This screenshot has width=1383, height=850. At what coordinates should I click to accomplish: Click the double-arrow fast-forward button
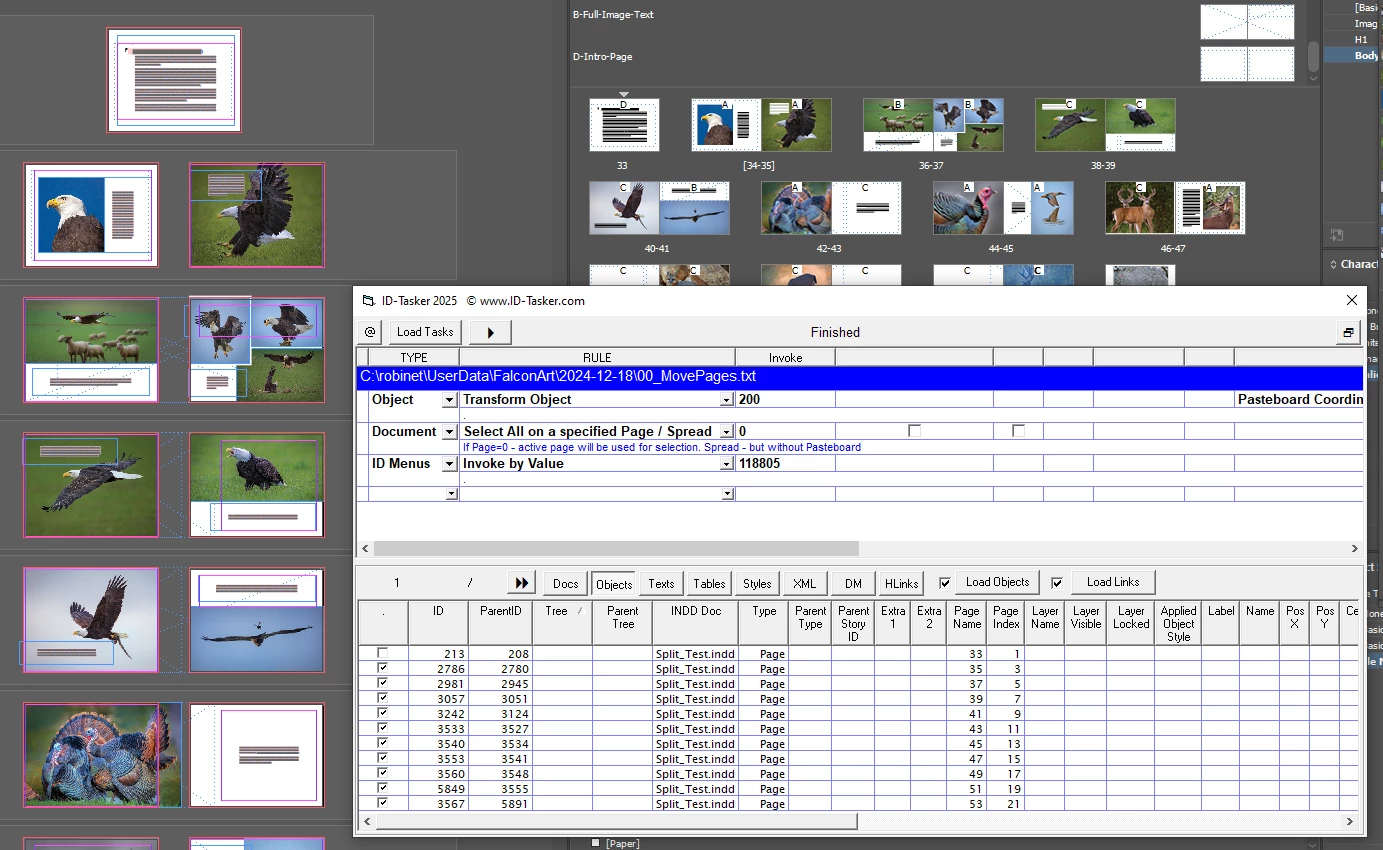point(522,583)
